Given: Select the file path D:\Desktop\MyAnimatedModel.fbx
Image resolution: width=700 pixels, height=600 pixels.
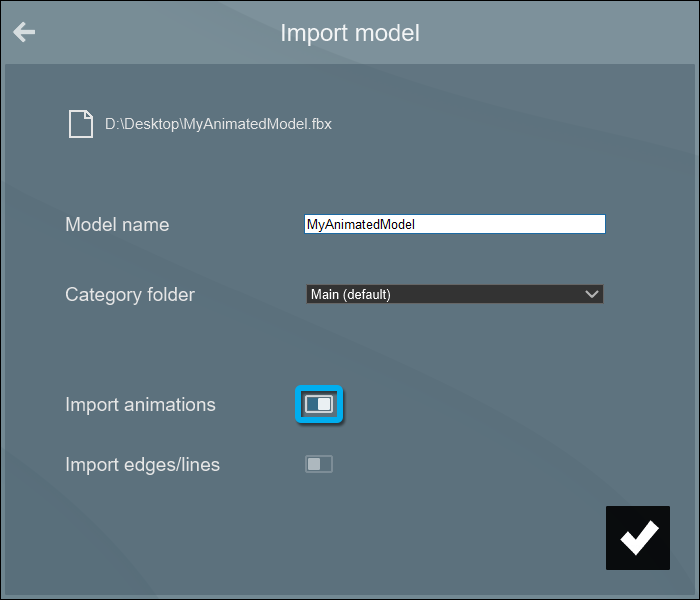Looking at the screenshot, I should [x=218, y=124].
